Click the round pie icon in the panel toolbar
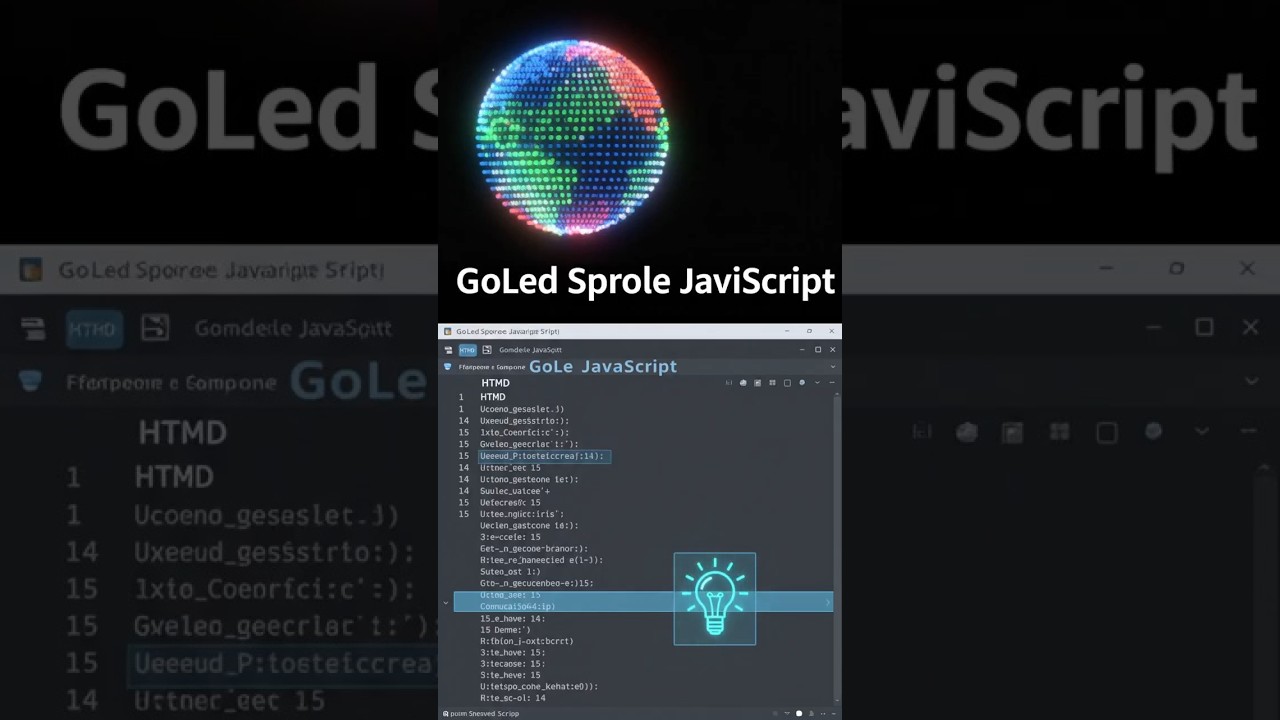 (x=743, y=382)
